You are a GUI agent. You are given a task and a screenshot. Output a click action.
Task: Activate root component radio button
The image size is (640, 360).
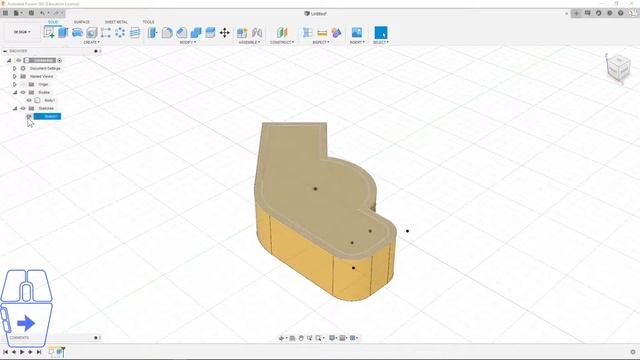click(x=60, y=60)
